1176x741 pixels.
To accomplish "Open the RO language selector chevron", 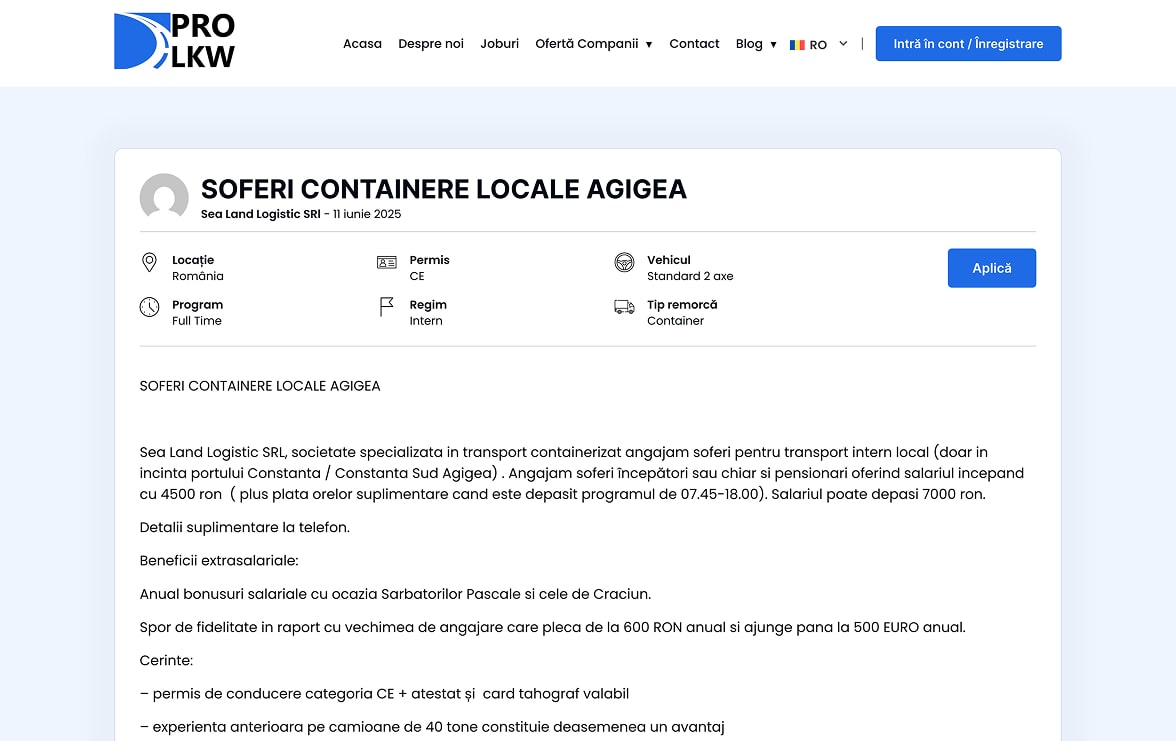I will (x=843, y=44).
